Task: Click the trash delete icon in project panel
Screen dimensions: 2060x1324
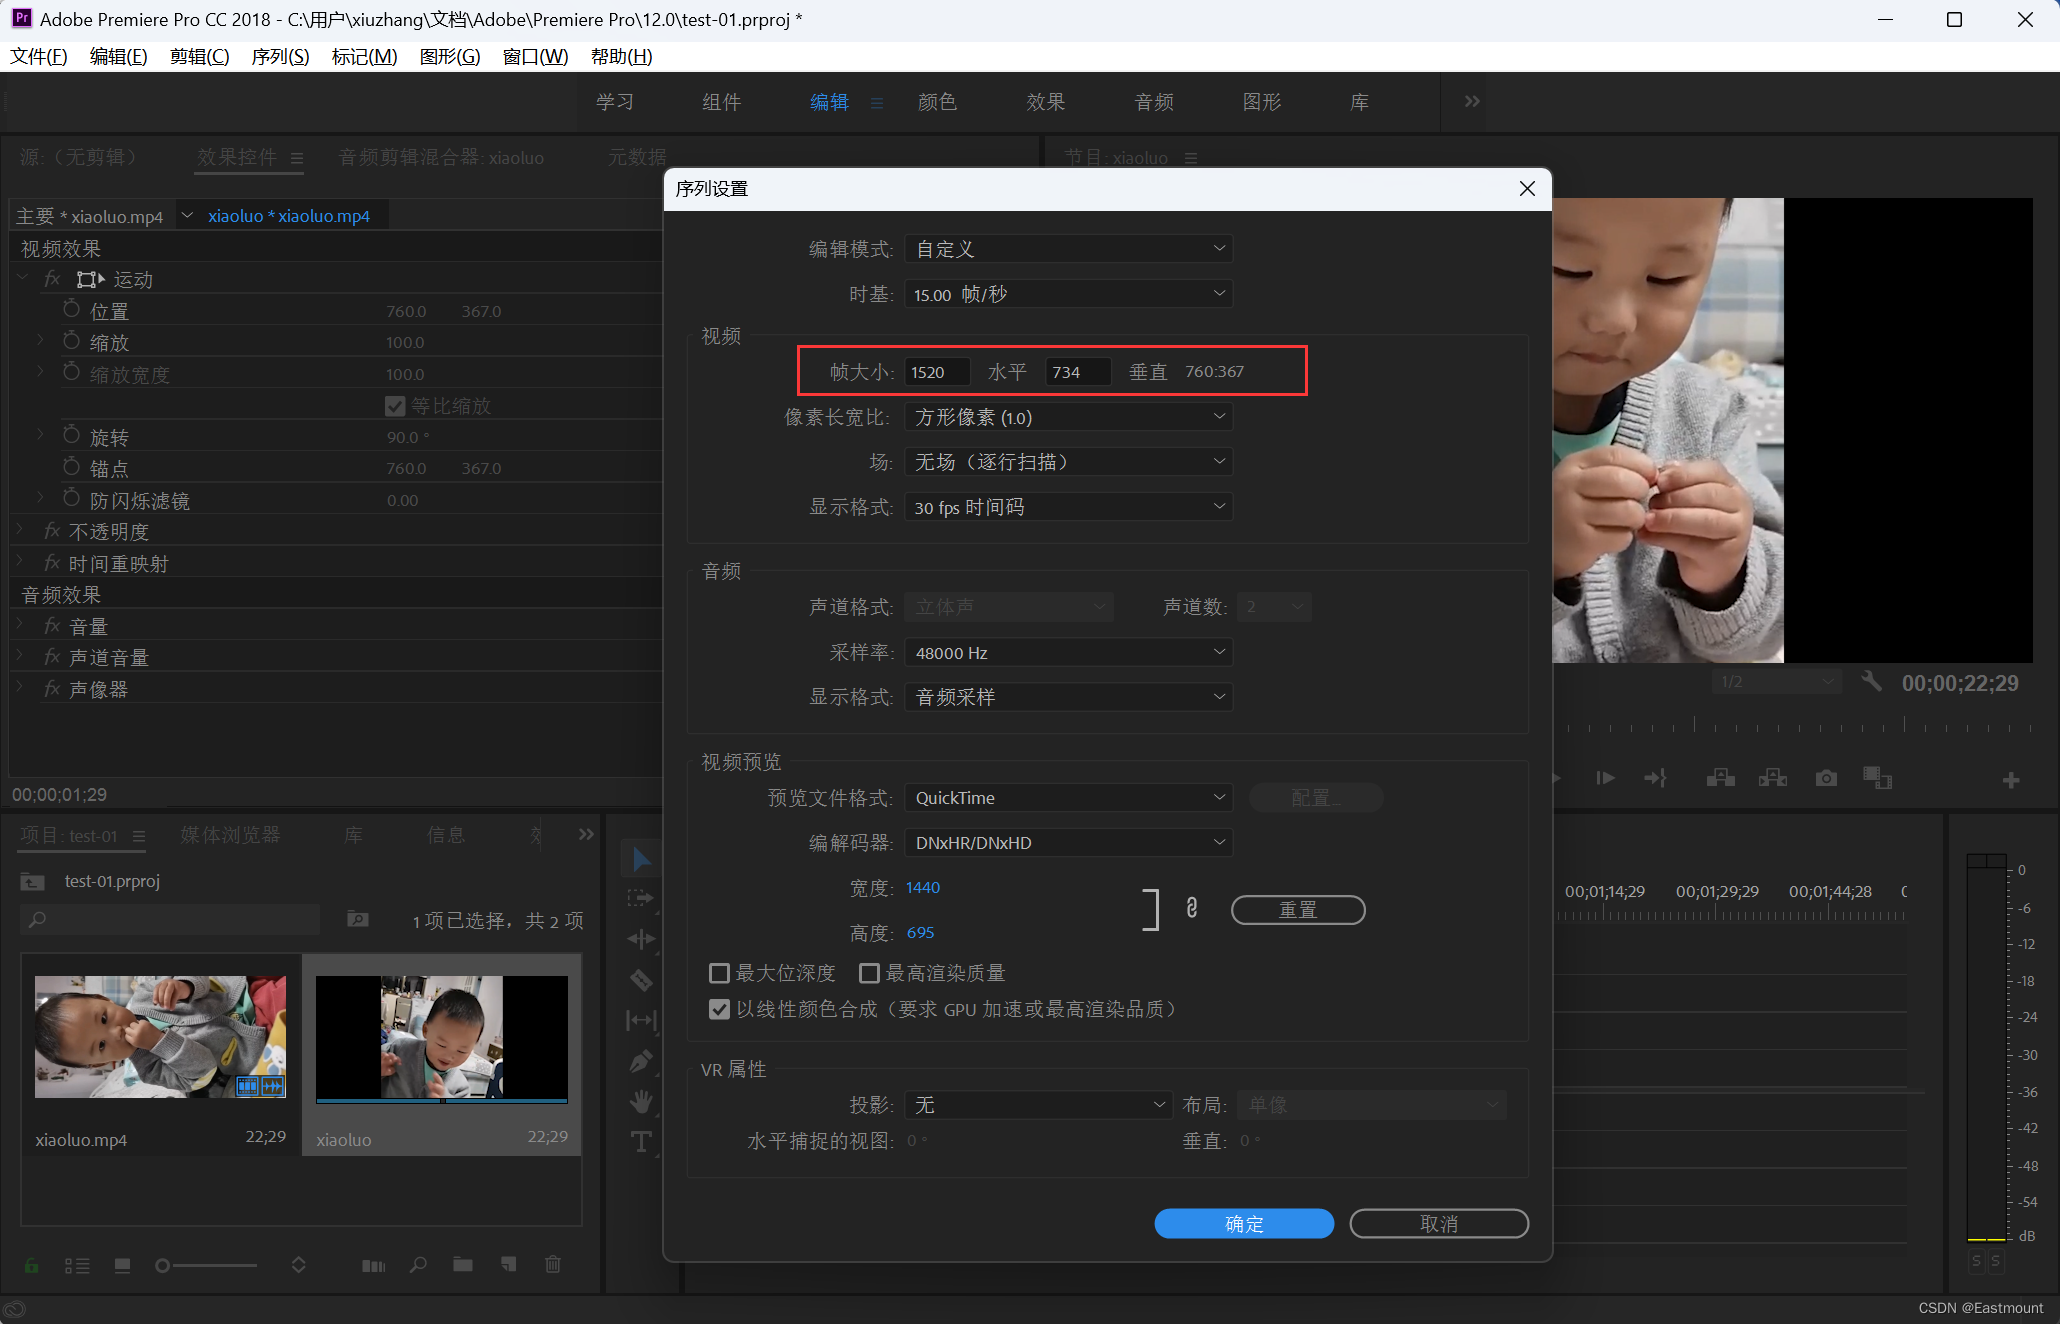Action: [x=553, y=1265]
